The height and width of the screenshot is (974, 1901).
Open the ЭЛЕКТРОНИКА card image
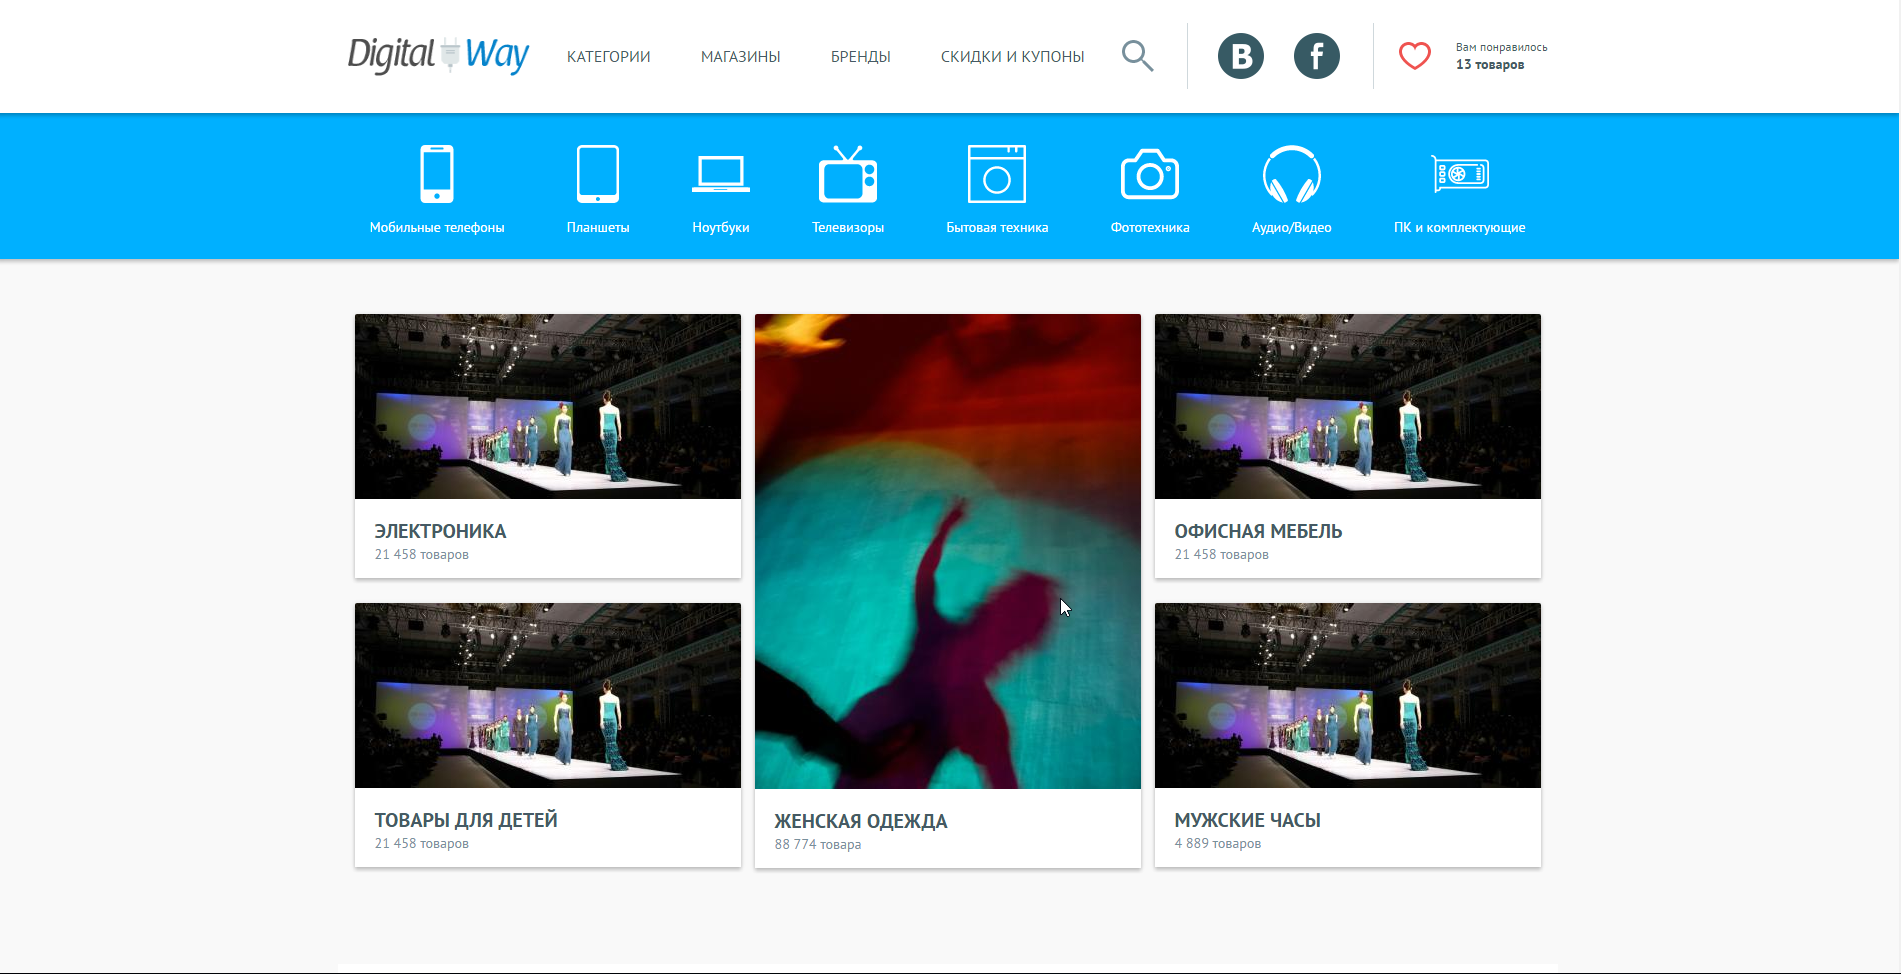pyautogui.click(x=548, y=406)
